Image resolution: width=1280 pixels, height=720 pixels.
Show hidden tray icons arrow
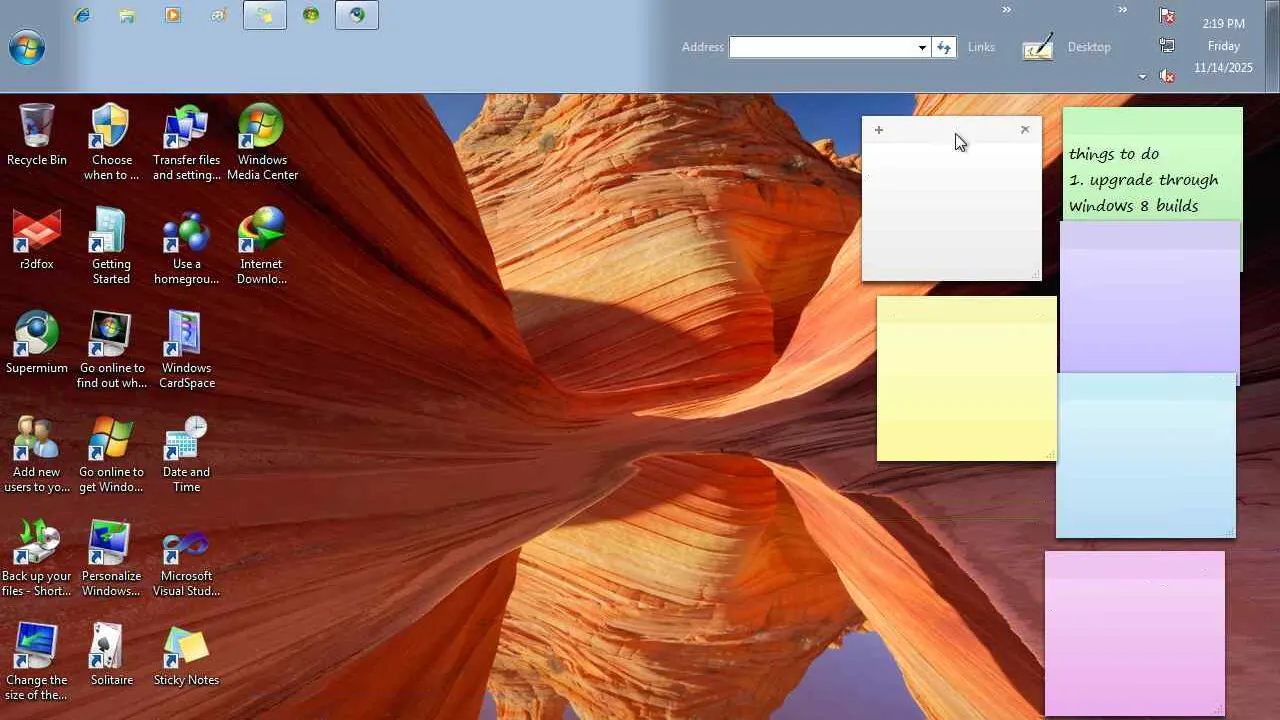coord(1143,76)
